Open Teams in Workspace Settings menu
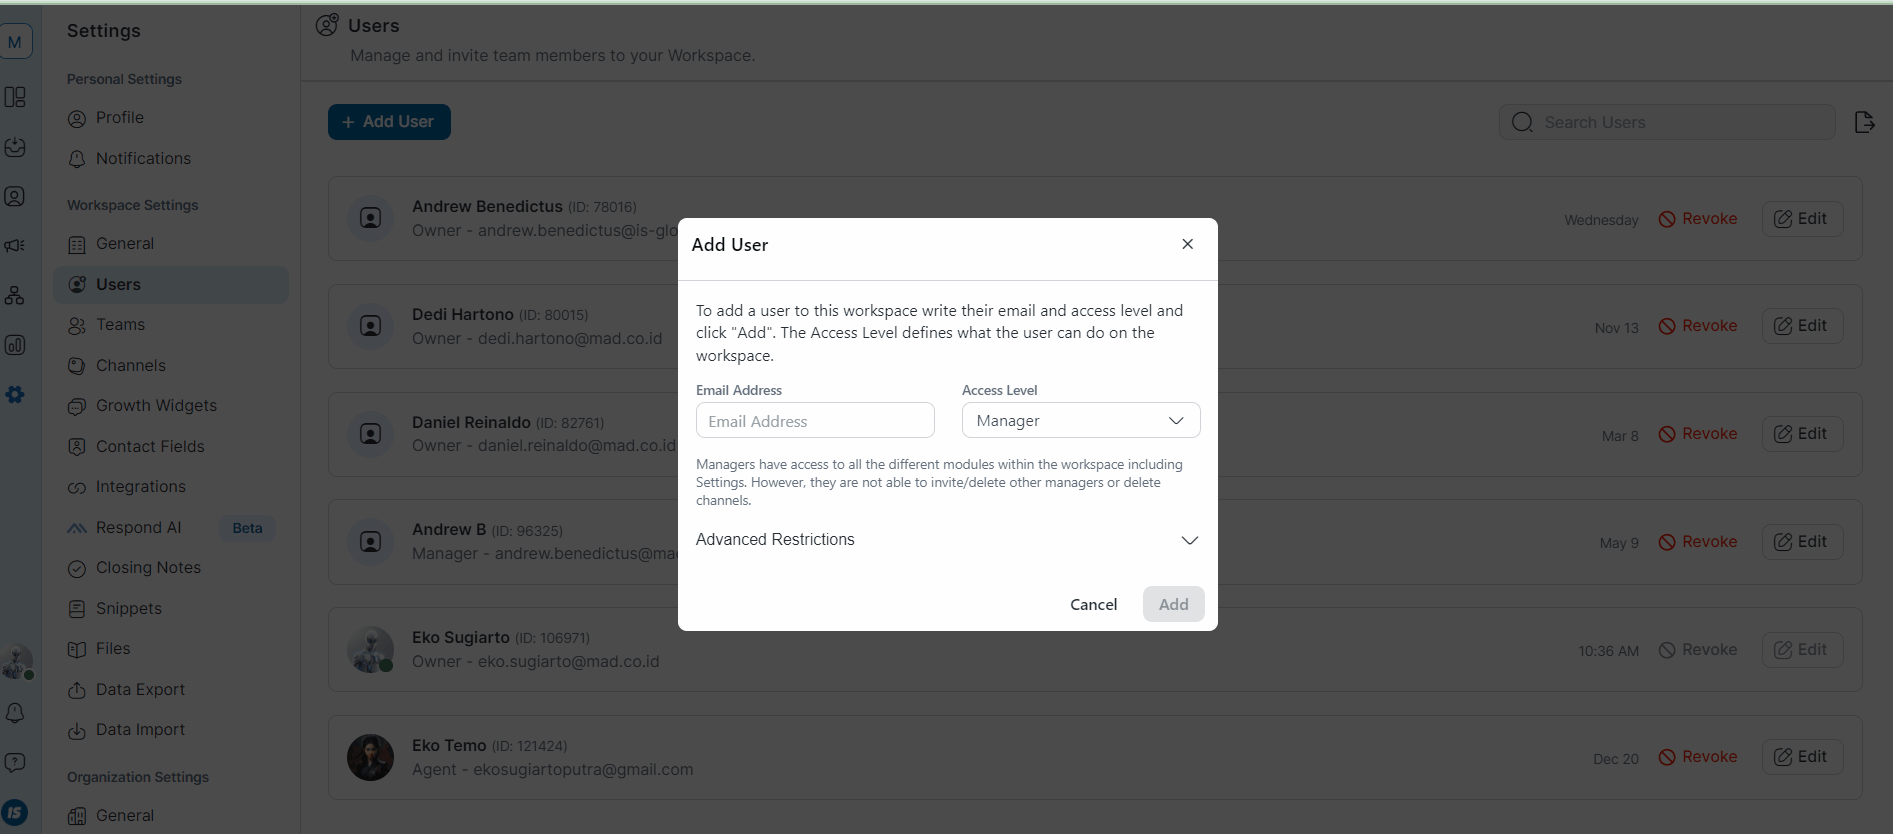This screenshot has height=834, width=1893. [120, 325]
